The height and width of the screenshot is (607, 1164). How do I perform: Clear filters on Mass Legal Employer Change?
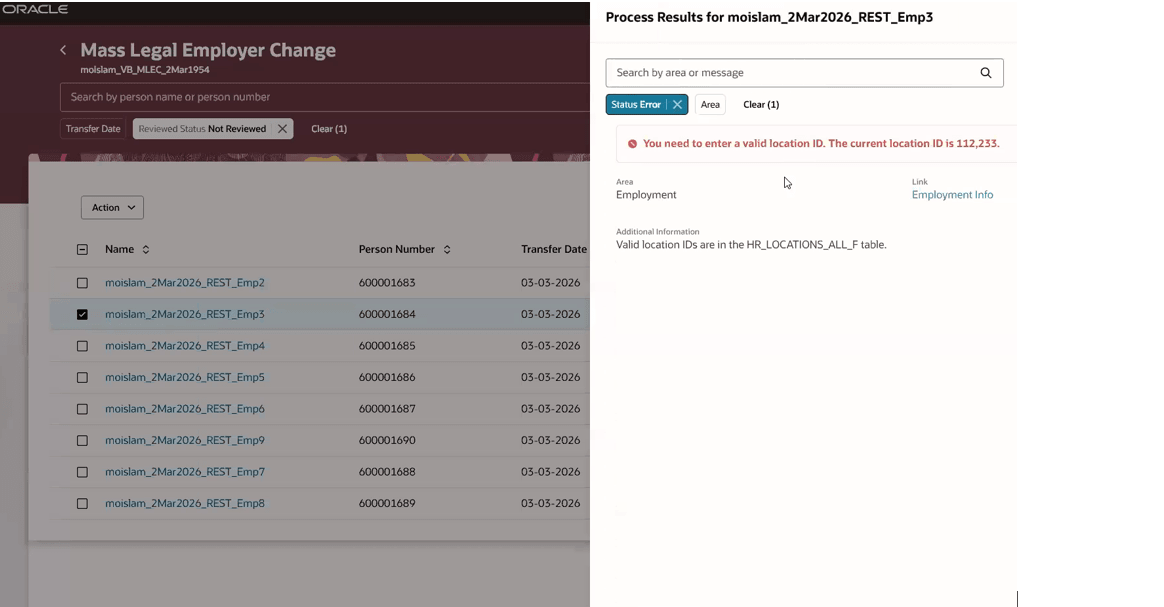click(x=329, y=128)
